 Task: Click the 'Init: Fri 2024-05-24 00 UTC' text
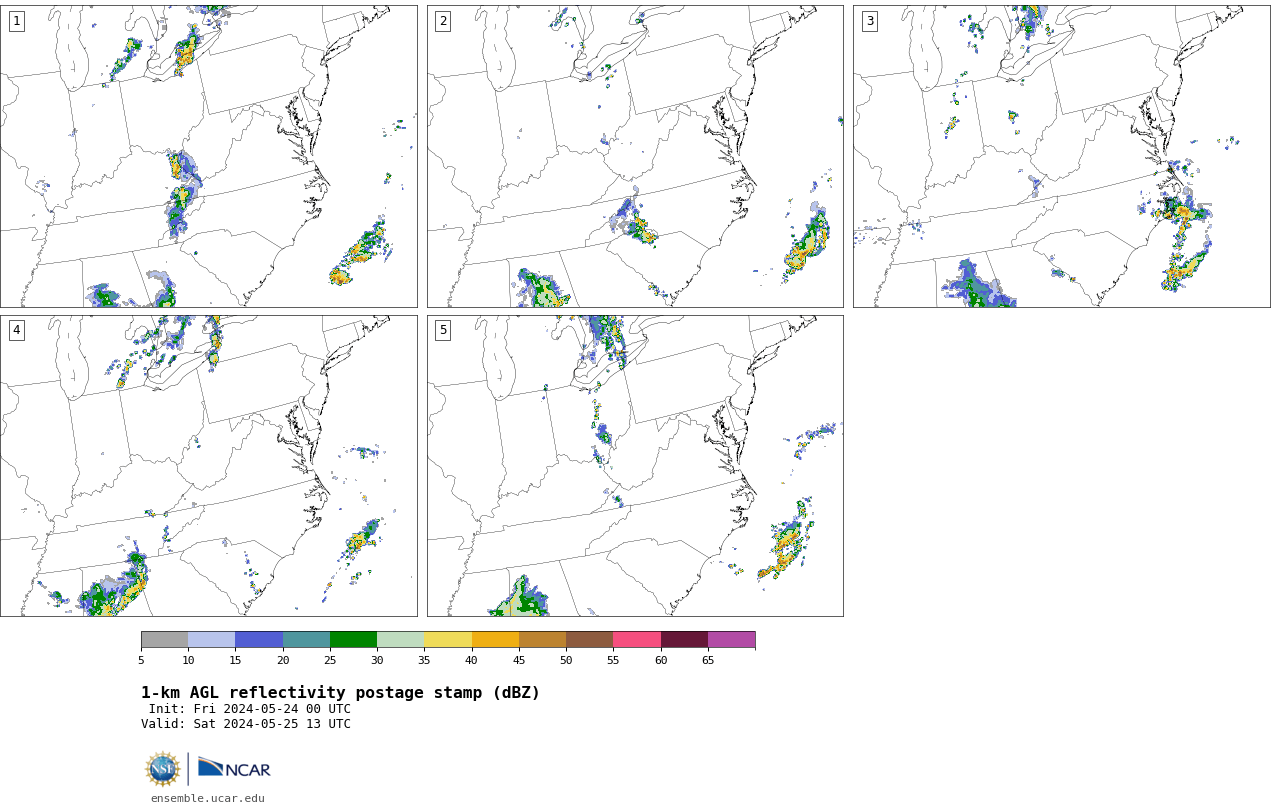coord(250,709)
